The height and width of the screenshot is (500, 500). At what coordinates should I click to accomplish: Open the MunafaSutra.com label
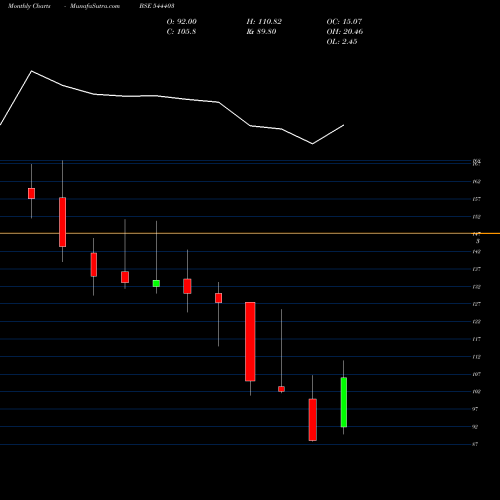(x=95, y=6)
